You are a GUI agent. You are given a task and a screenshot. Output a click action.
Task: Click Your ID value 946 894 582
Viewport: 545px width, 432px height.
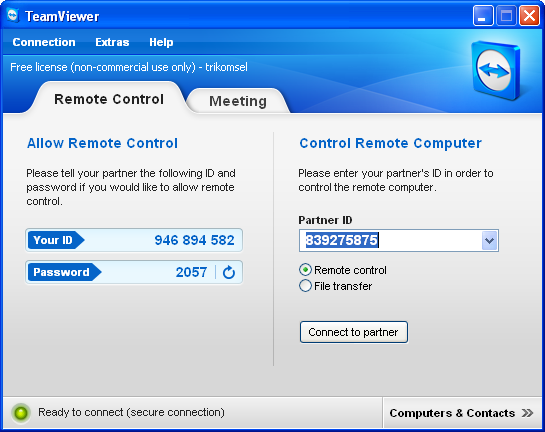(194, 240)
